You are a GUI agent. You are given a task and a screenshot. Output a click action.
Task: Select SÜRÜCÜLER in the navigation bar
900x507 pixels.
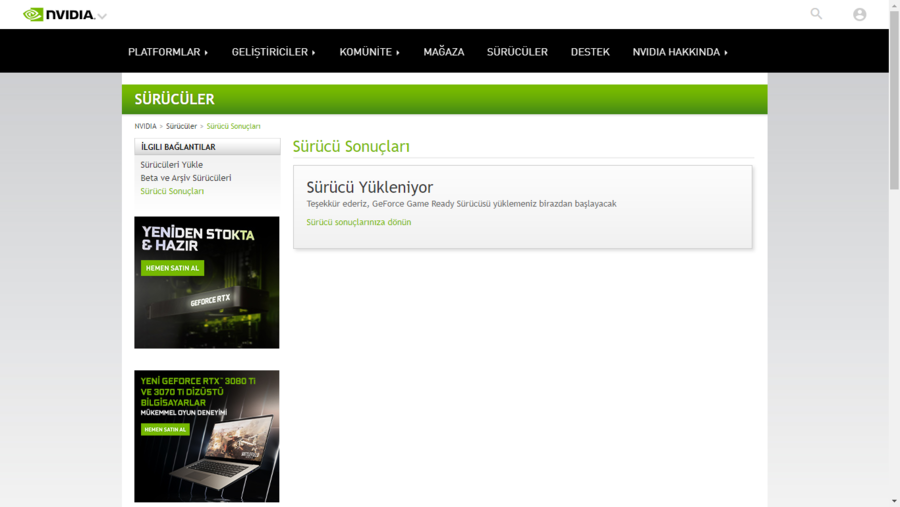pos(517,52)
